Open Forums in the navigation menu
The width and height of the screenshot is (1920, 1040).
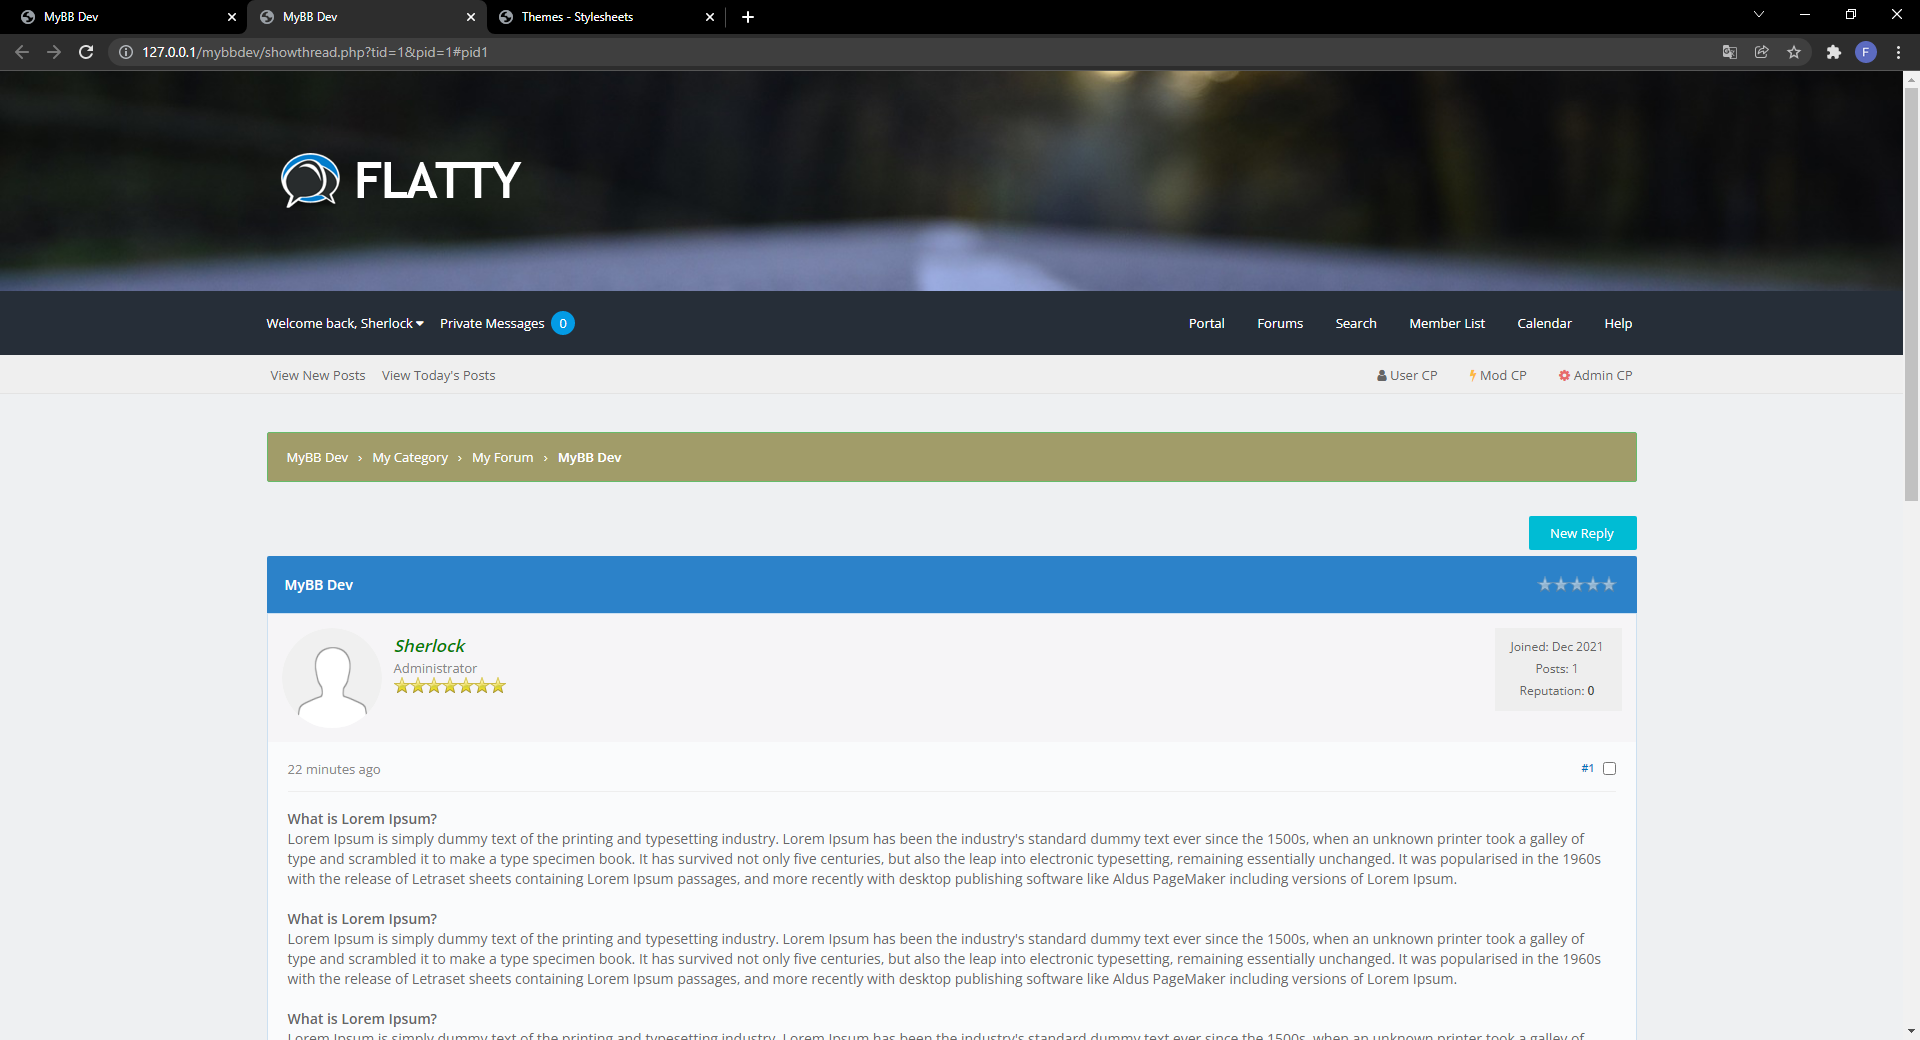[x=1280, y=323]
